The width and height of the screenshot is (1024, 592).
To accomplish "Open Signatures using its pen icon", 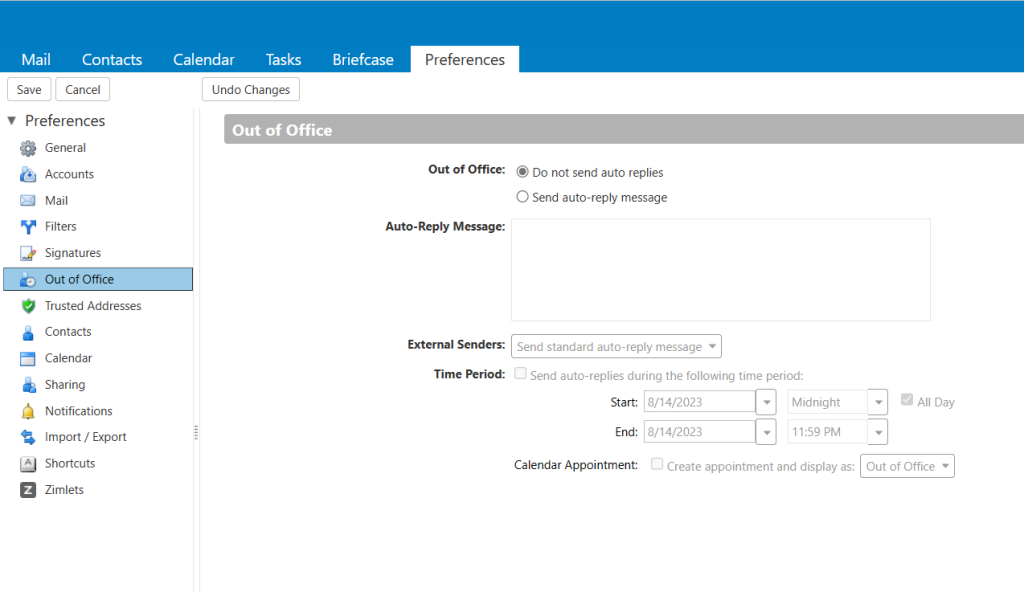I will [28, 254].
